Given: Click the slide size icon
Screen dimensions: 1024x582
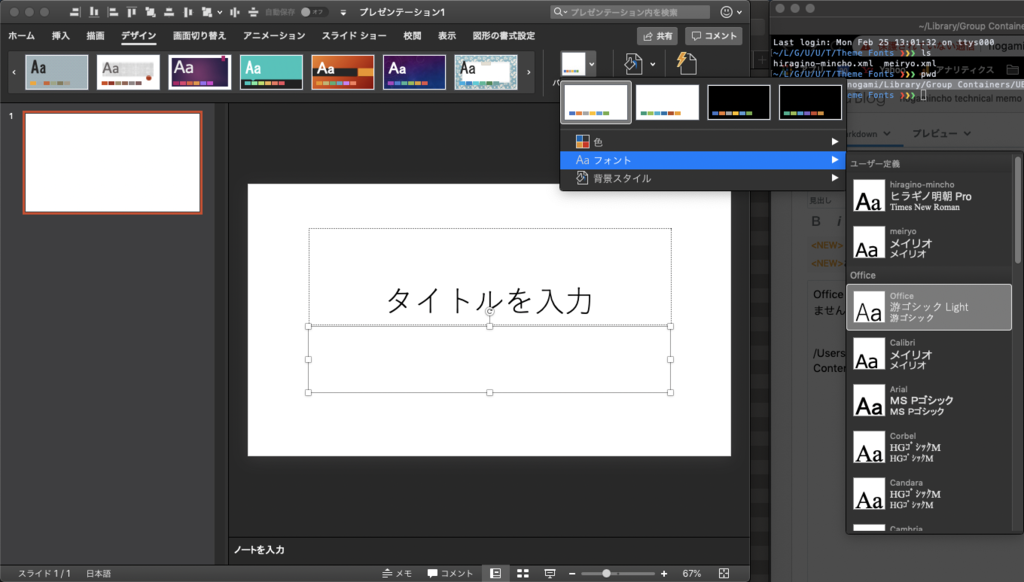Looking at the screenshot, I should point(633,63).
